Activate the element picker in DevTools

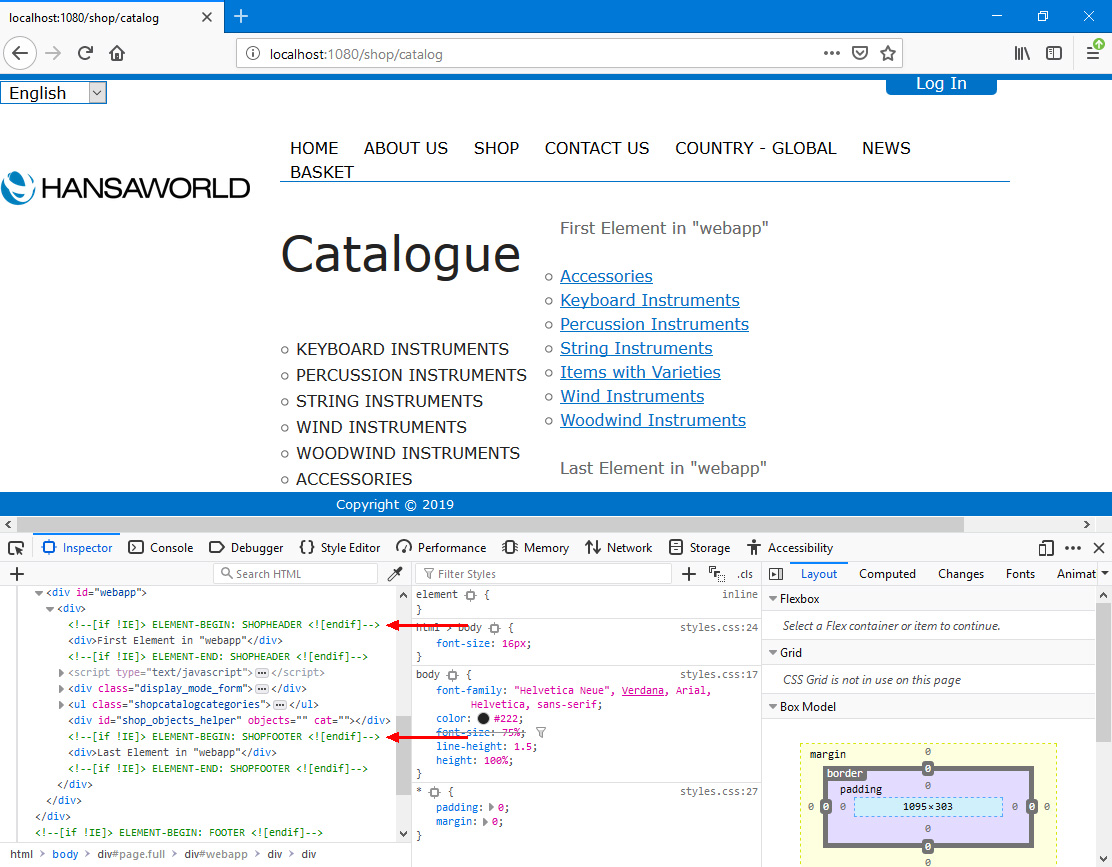[16, 548]
